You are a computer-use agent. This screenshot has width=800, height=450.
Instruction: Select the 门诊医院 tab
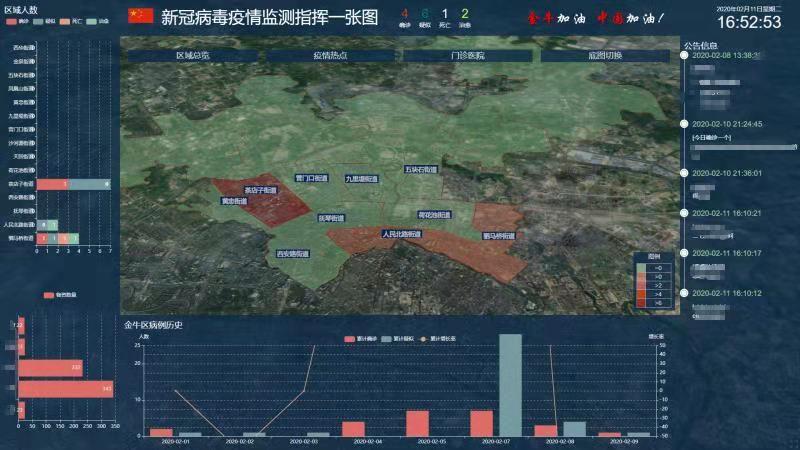(467, 56)
